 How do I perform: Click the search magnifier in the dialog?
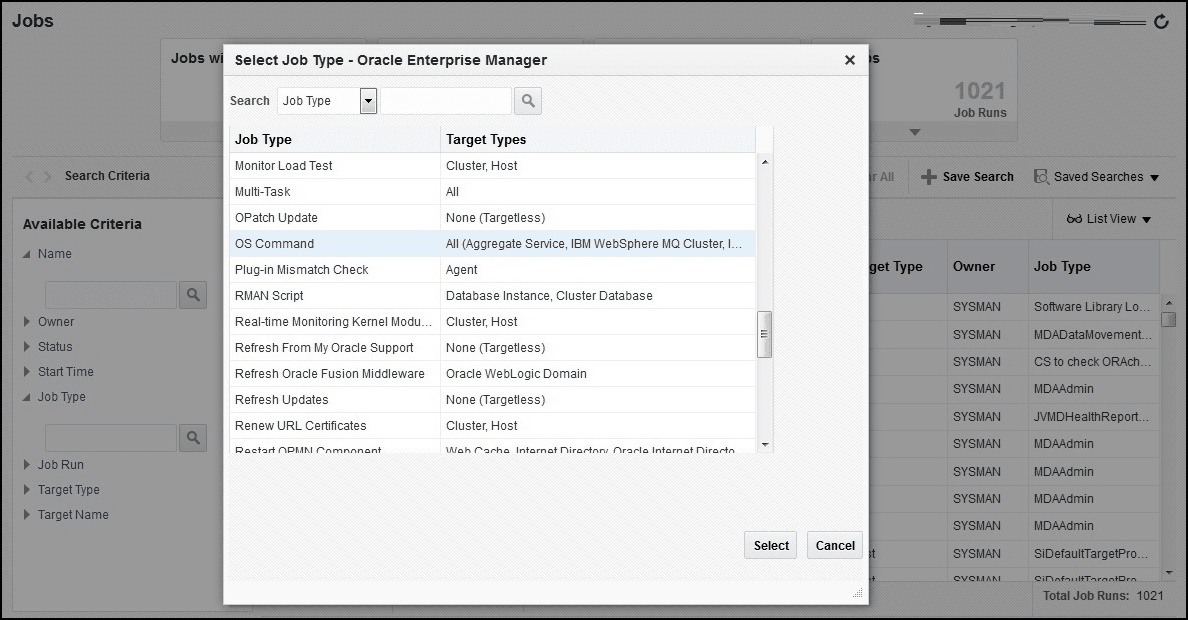pyautogui.click(x=527, y=101)
